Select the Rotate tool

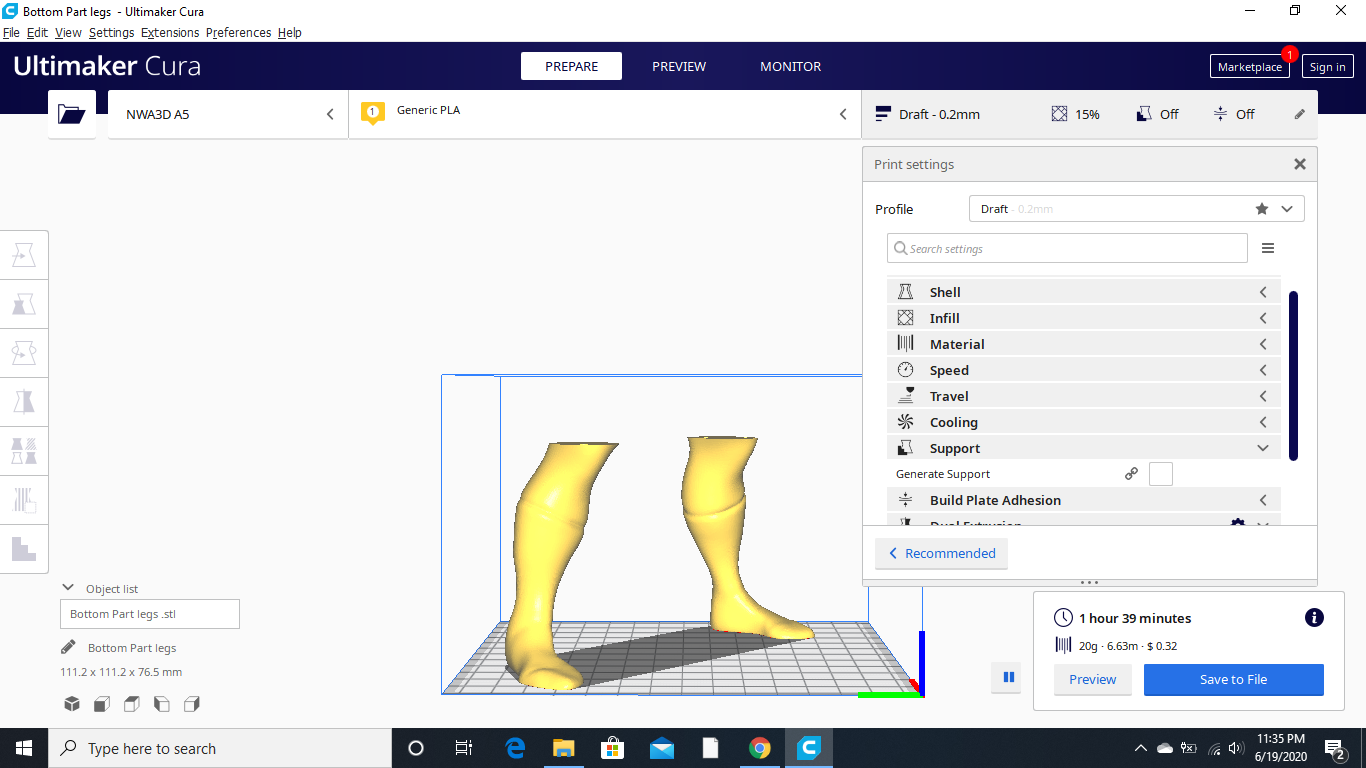[24, 352]
